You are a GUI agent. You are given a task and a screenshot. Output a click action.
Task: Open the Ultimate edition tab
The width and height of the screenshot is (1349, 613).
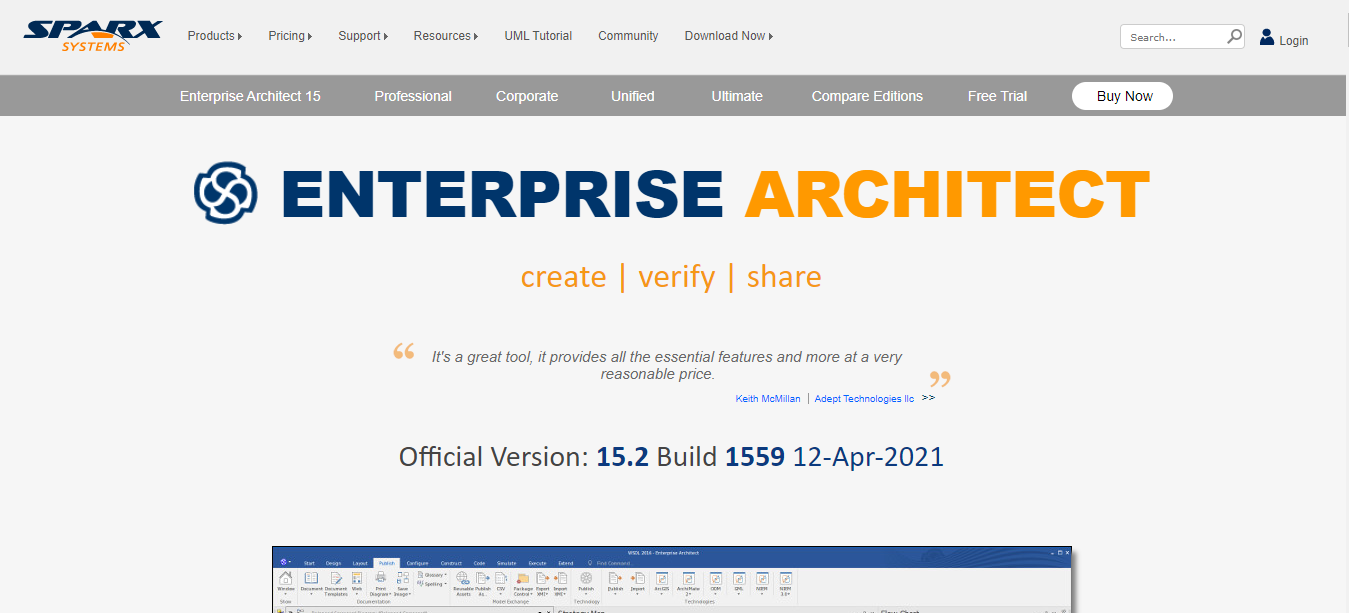pyautogui.click(x=737, y=96)
